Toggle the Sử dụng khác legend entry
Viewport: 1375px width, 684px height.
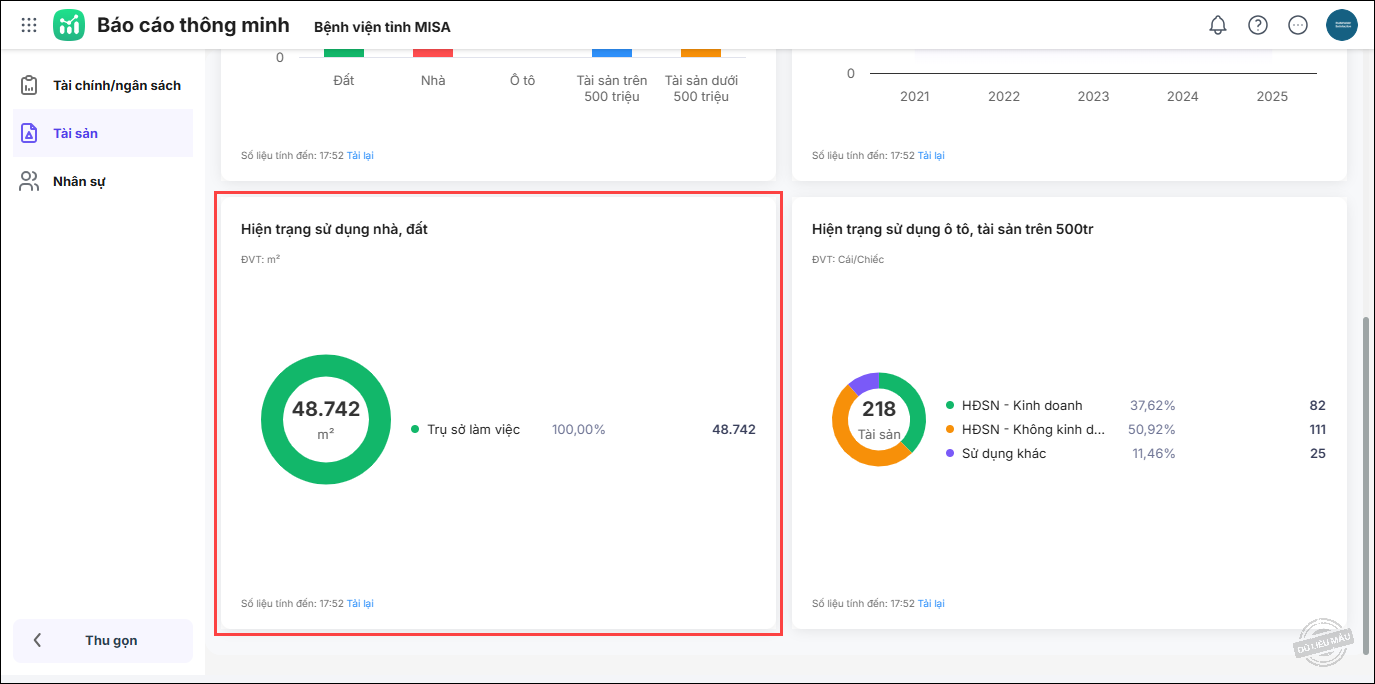[1003, 453]
